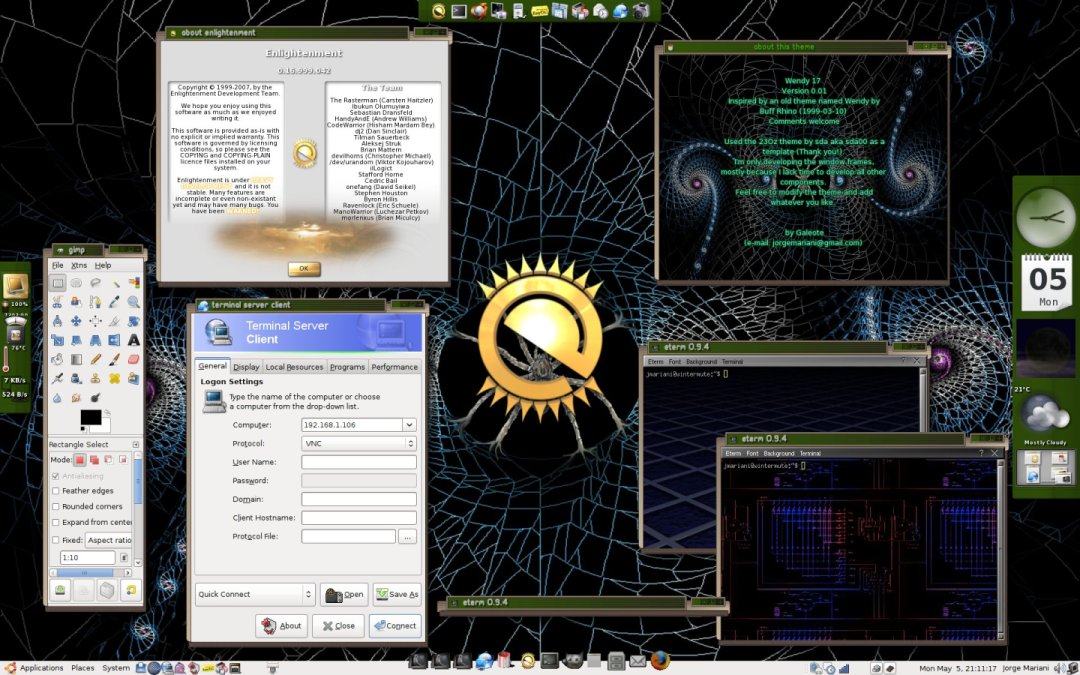
Task: Select the Paintbrush tool in GIMP toolbox
Action: point(114,360)
